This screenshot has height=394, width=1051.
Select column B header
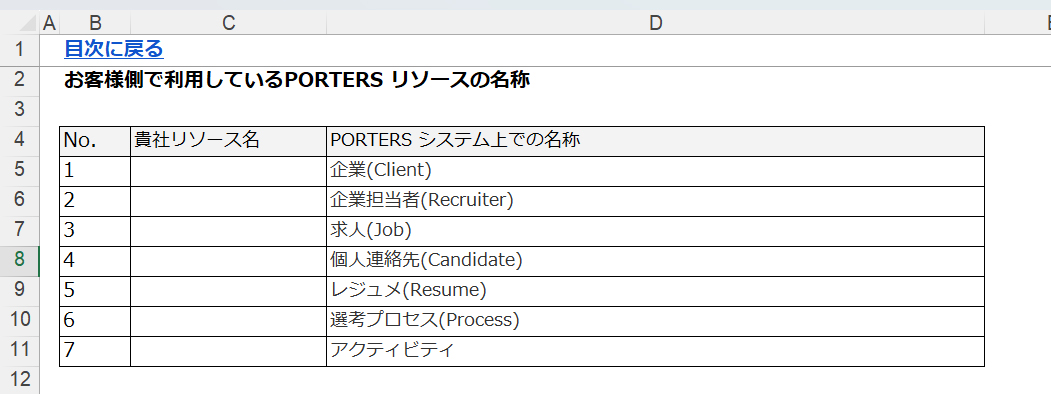(x=95, y=23)
